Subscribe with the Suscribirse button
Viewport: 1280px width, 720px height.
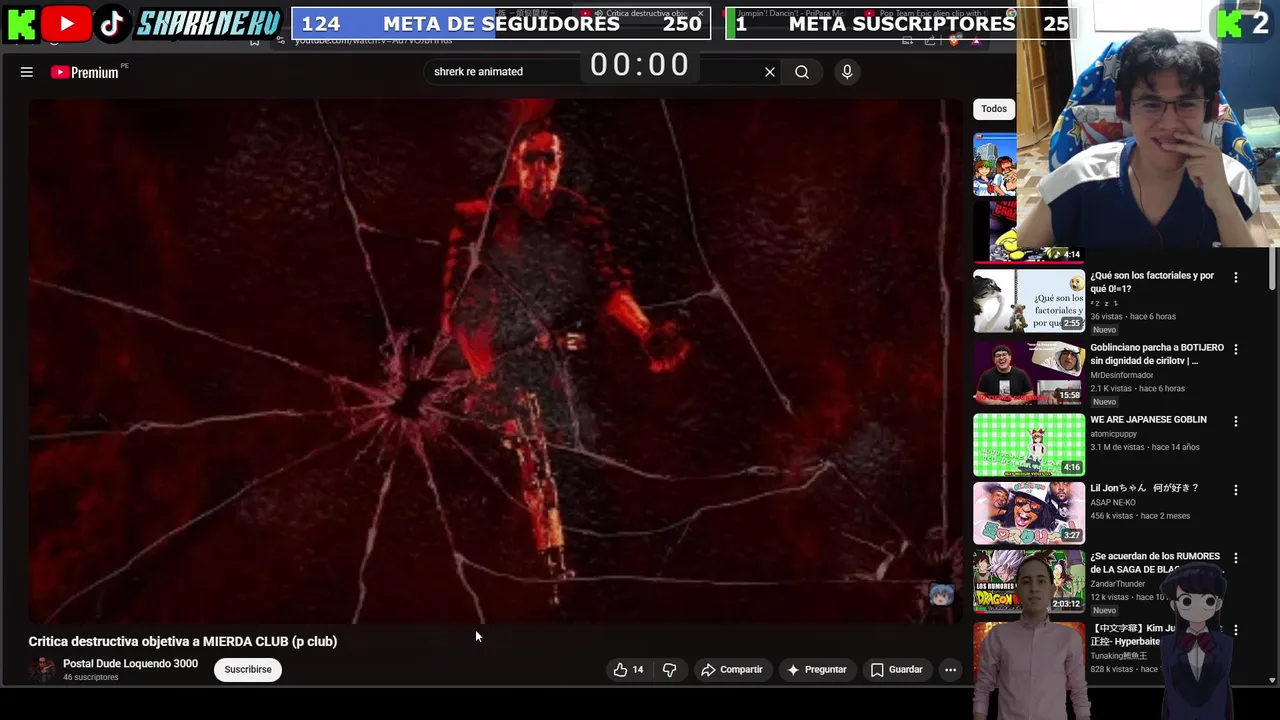pyautogui.click(x=248, y=670)
